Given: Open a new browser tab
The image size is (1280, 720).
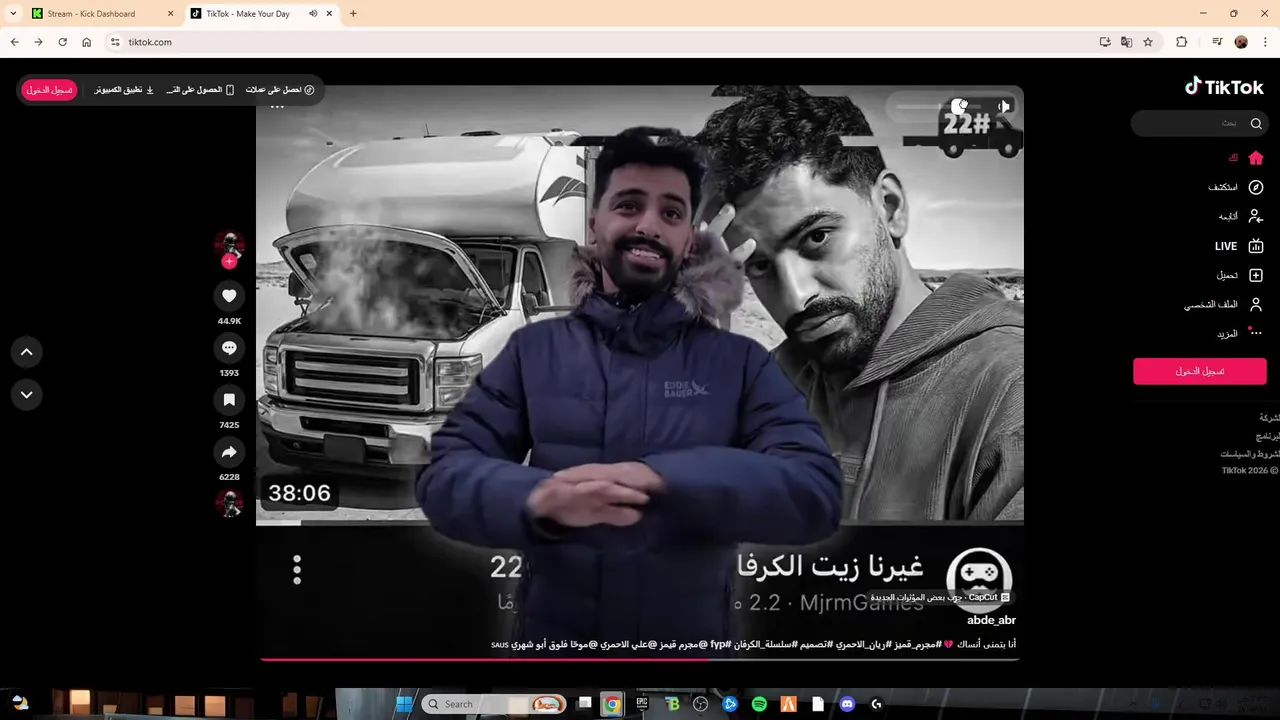Looking at the screenshot, I should (353, 14).
